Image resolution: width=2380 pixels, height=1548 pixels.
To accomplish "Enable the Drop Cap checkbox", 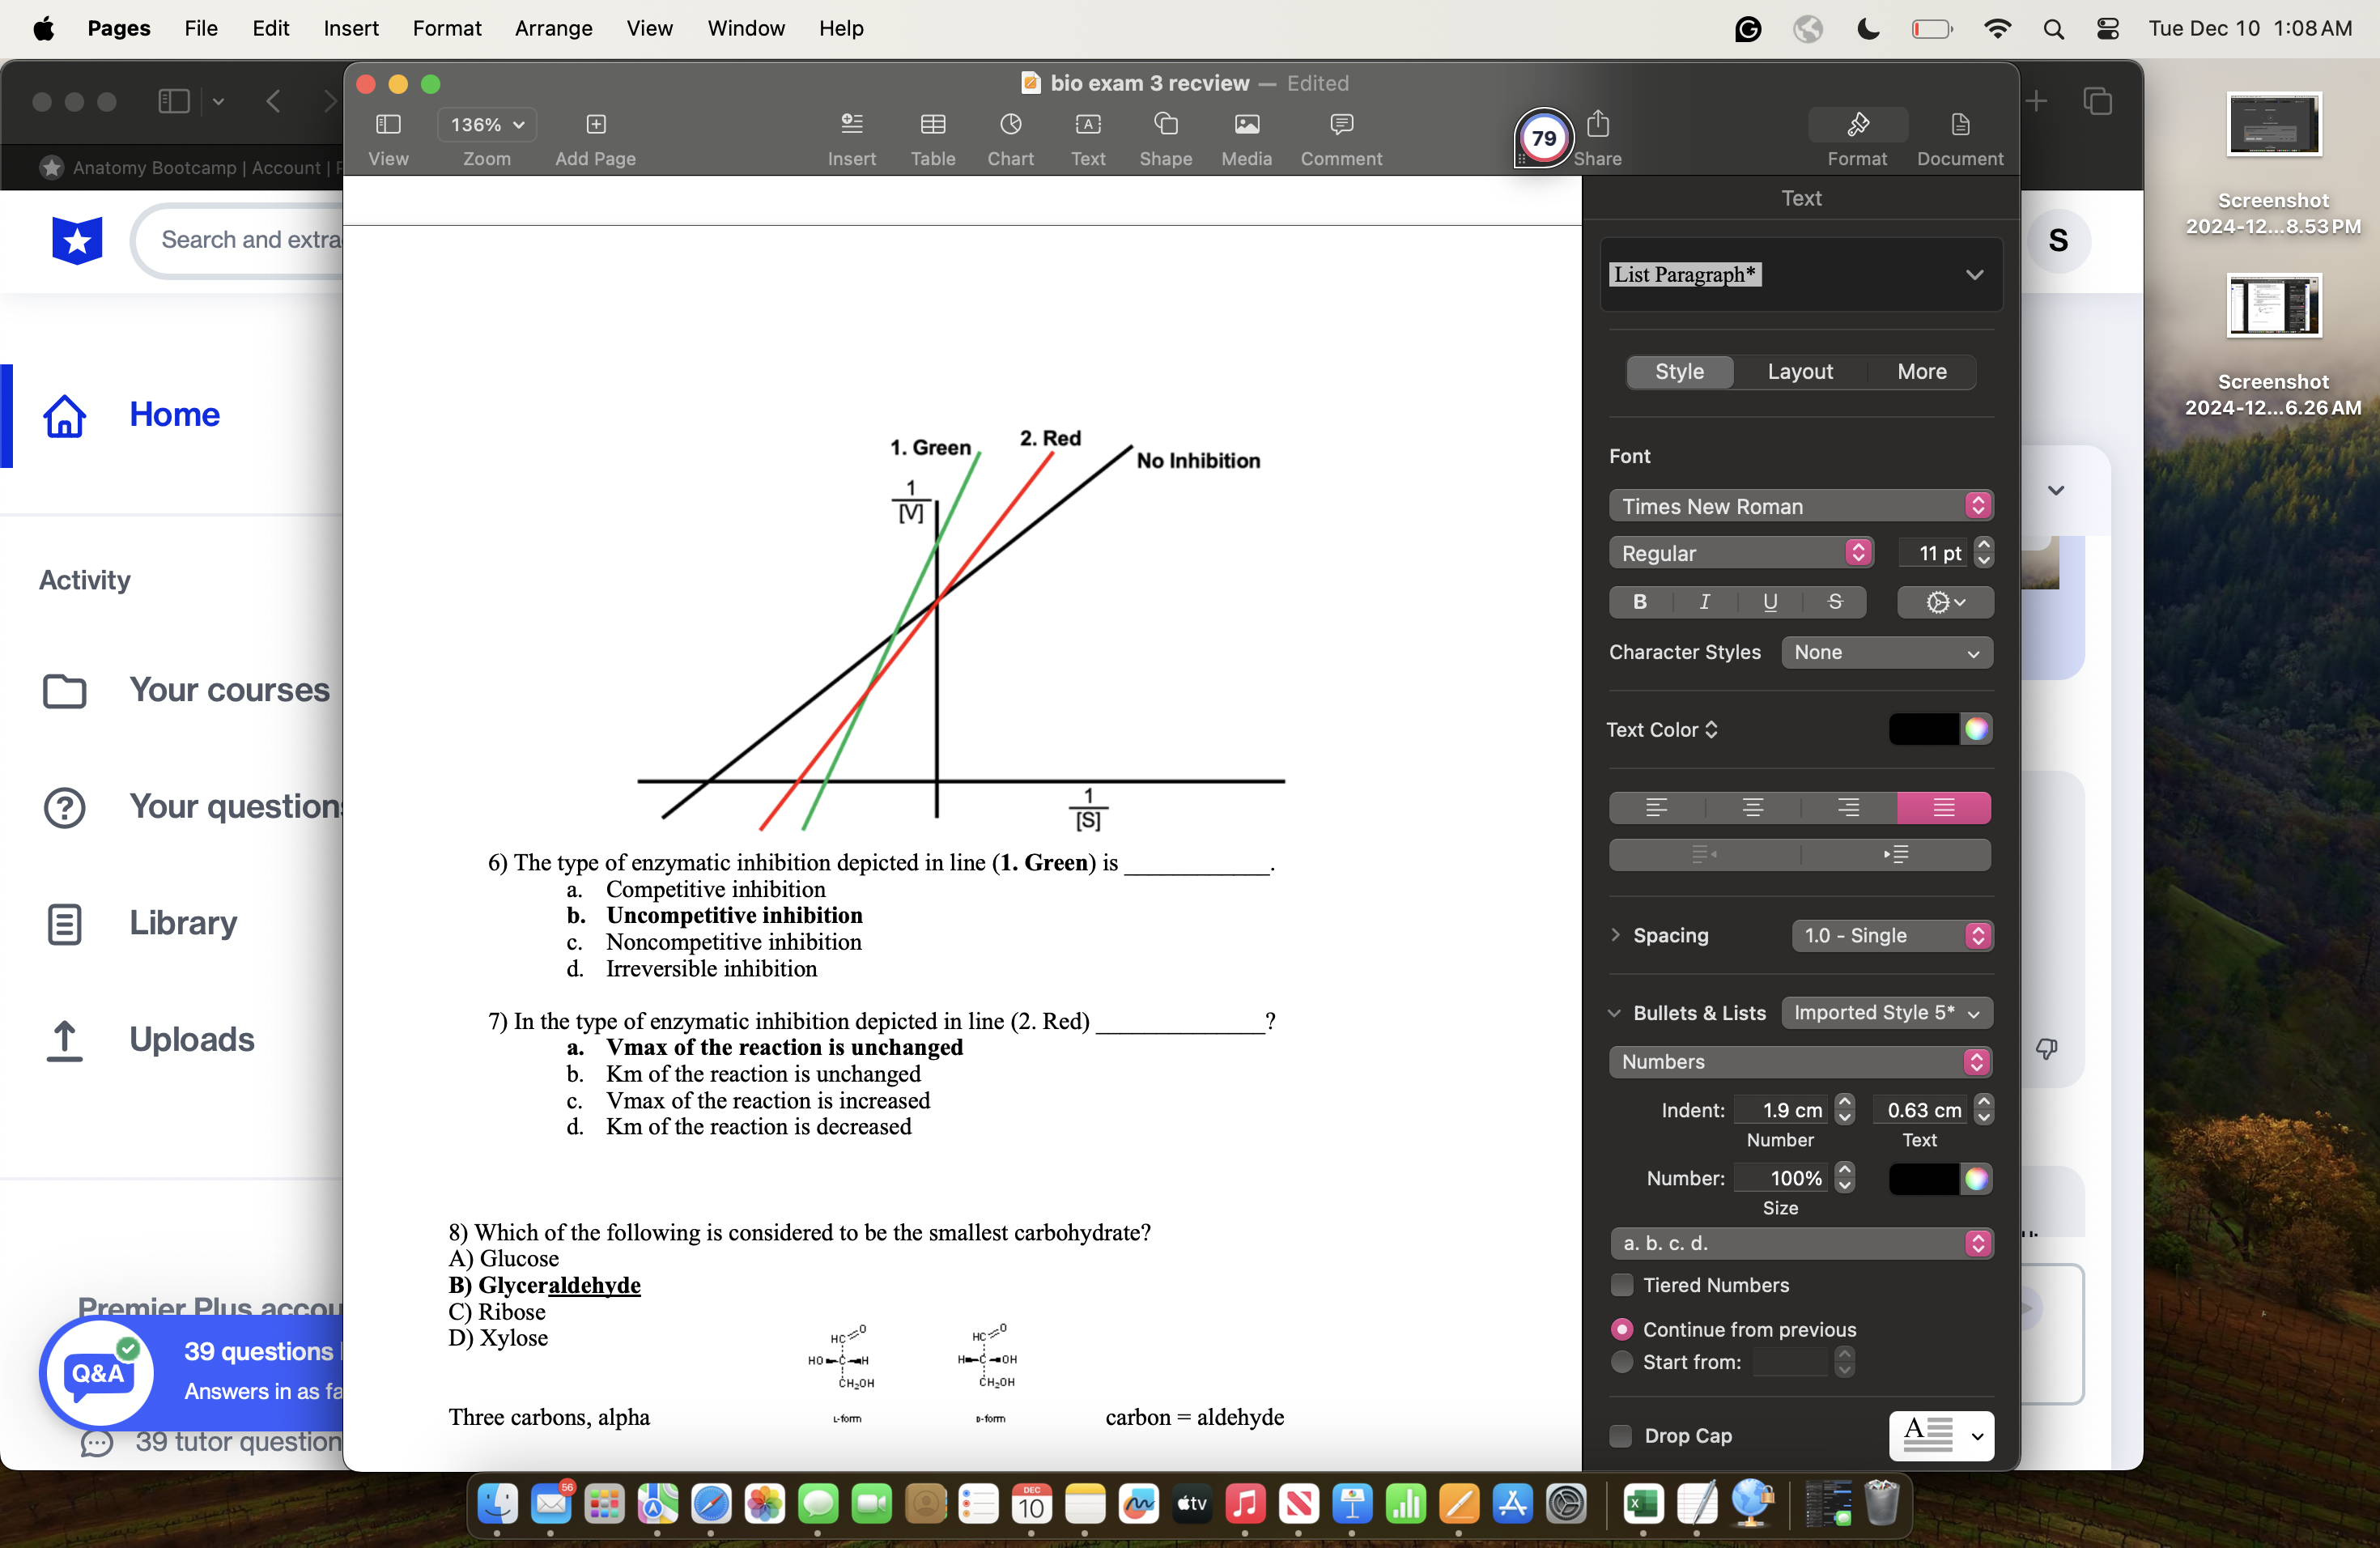I will (1621, 1436).
